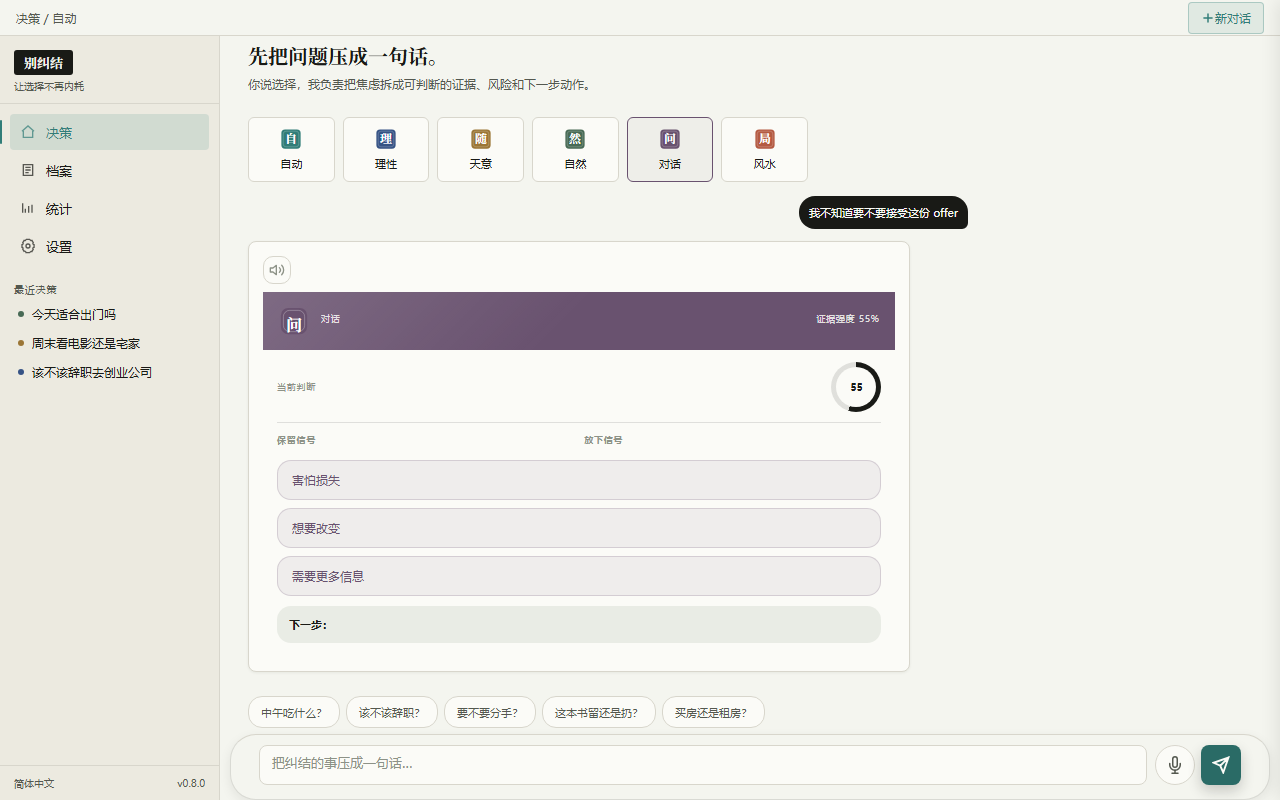
Task: Open the 档案 sidebar page
Action: (109, 171)
